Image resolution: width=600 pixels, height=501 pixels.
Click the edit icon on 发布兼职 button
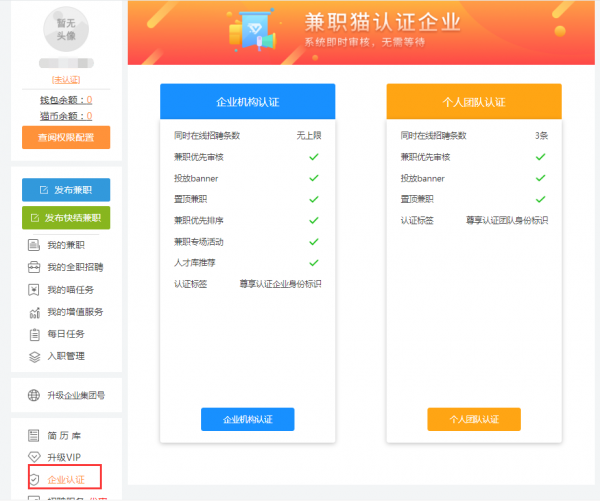pos(44,190)
